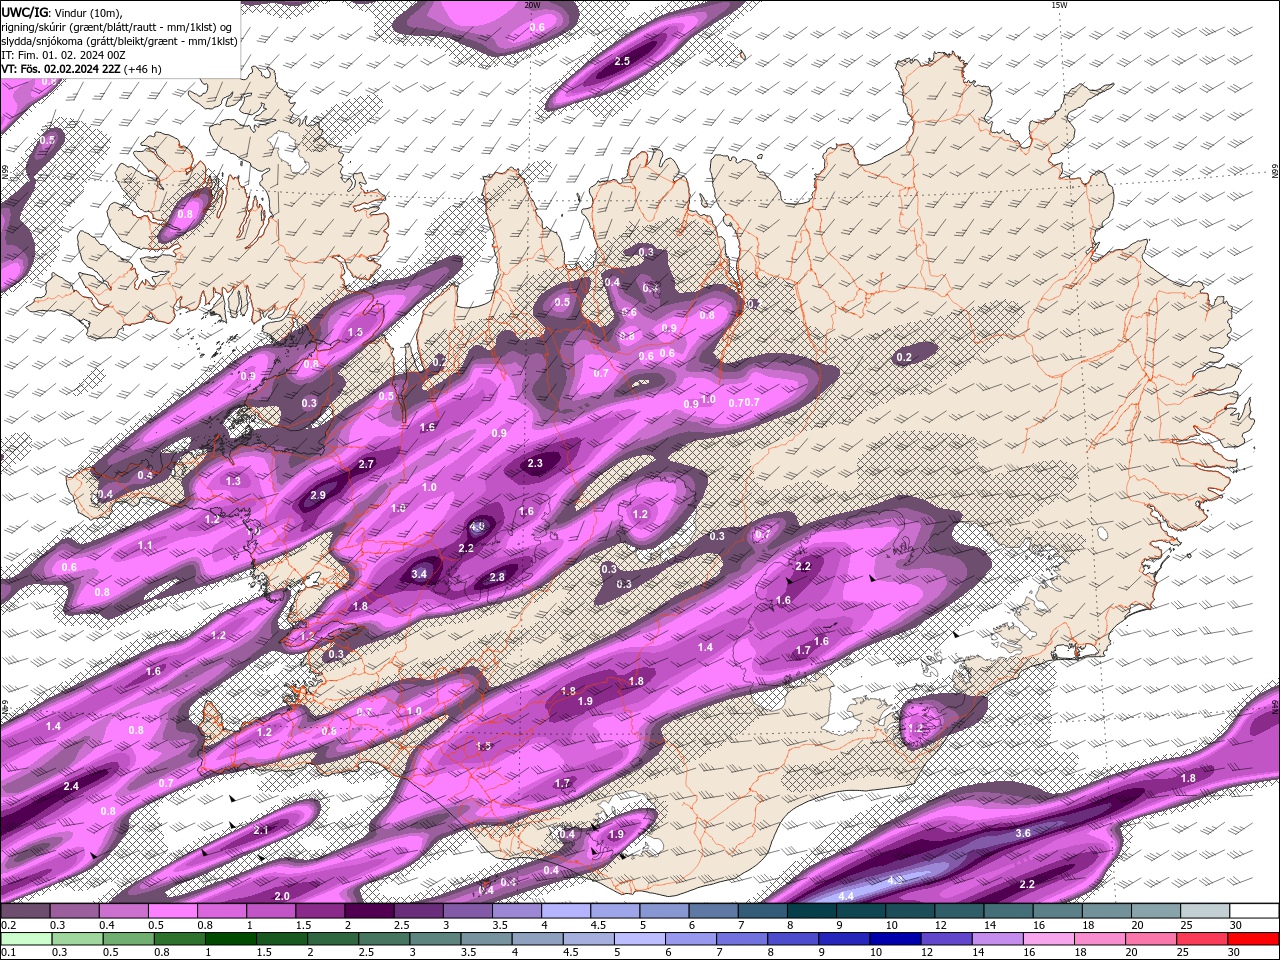
Task: Click the '20W' longitude label
Action: 532,5
